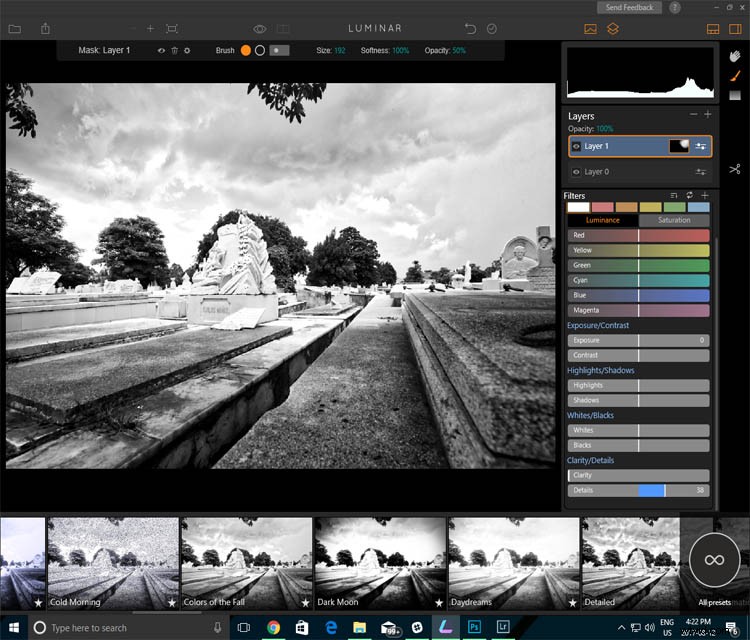
Task: Toggle the bottom presets panel
Action: 713,29
